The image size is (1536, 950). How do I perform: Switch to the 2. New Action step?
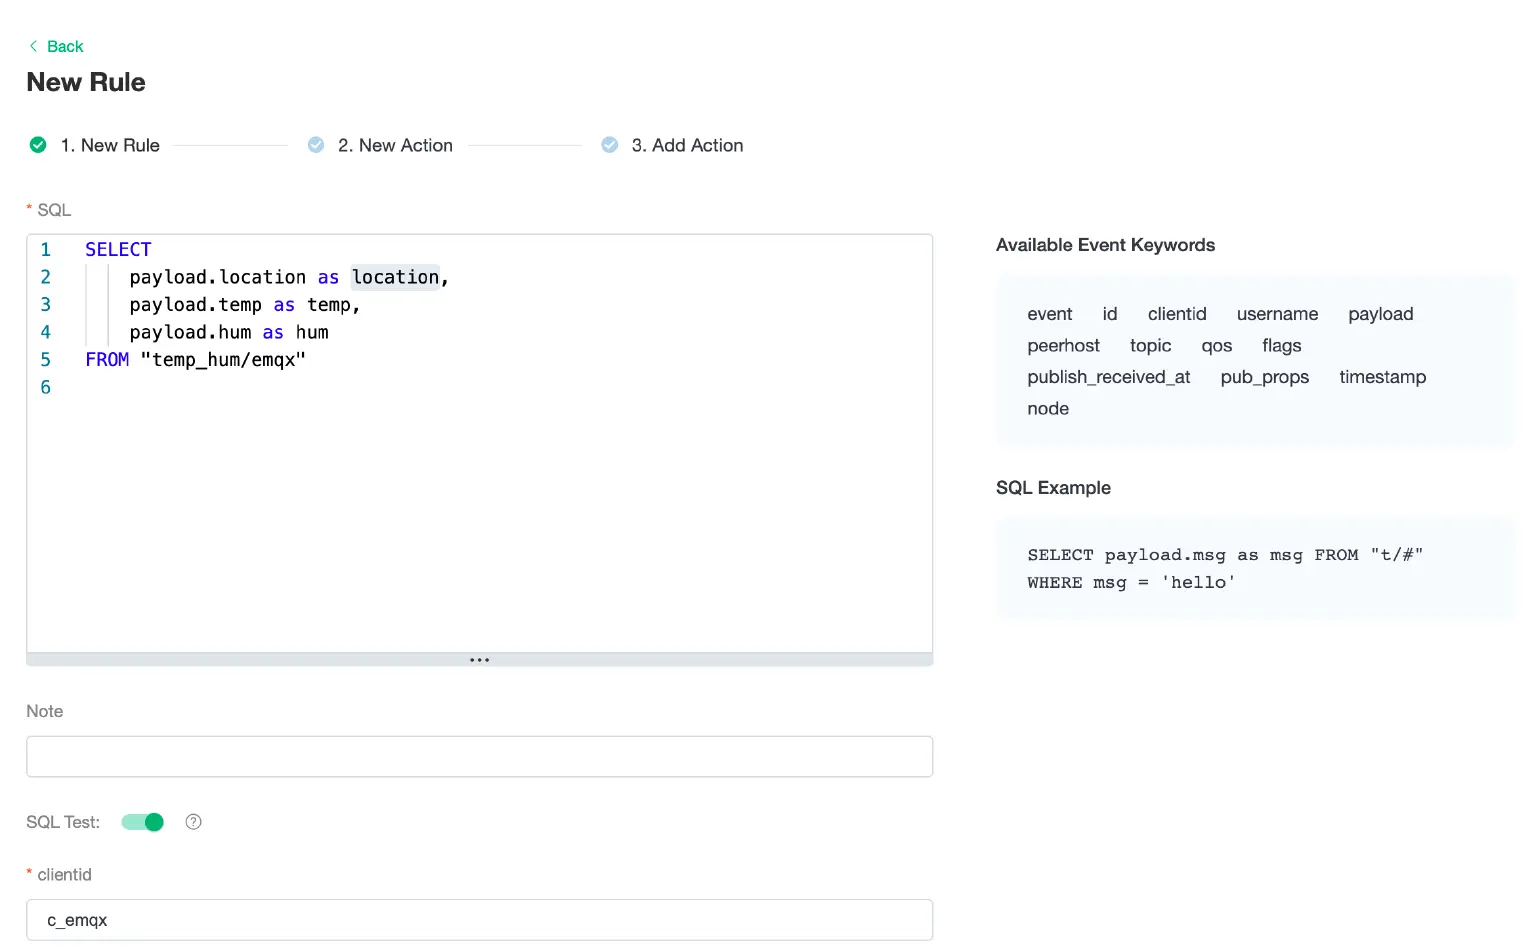click(x=395, y=145)
